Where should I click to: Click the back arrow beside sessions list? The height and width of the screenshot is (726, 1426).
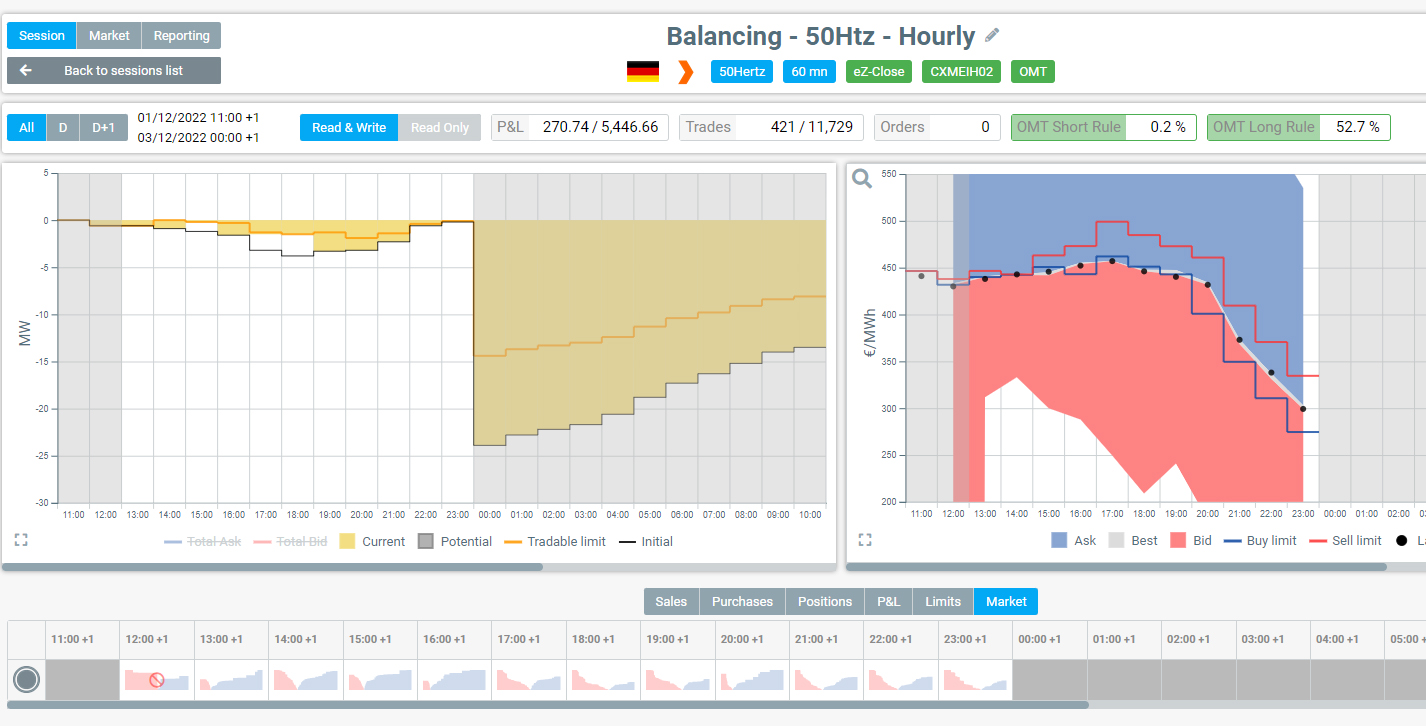(x=24, y=70)
